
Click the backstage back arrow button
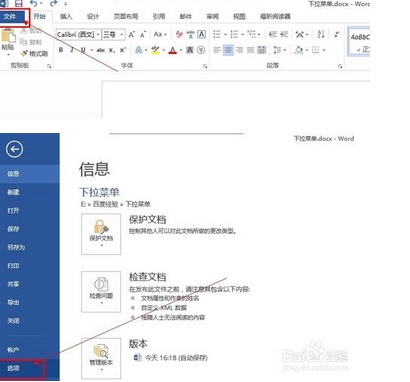click(x=14, y=149)
